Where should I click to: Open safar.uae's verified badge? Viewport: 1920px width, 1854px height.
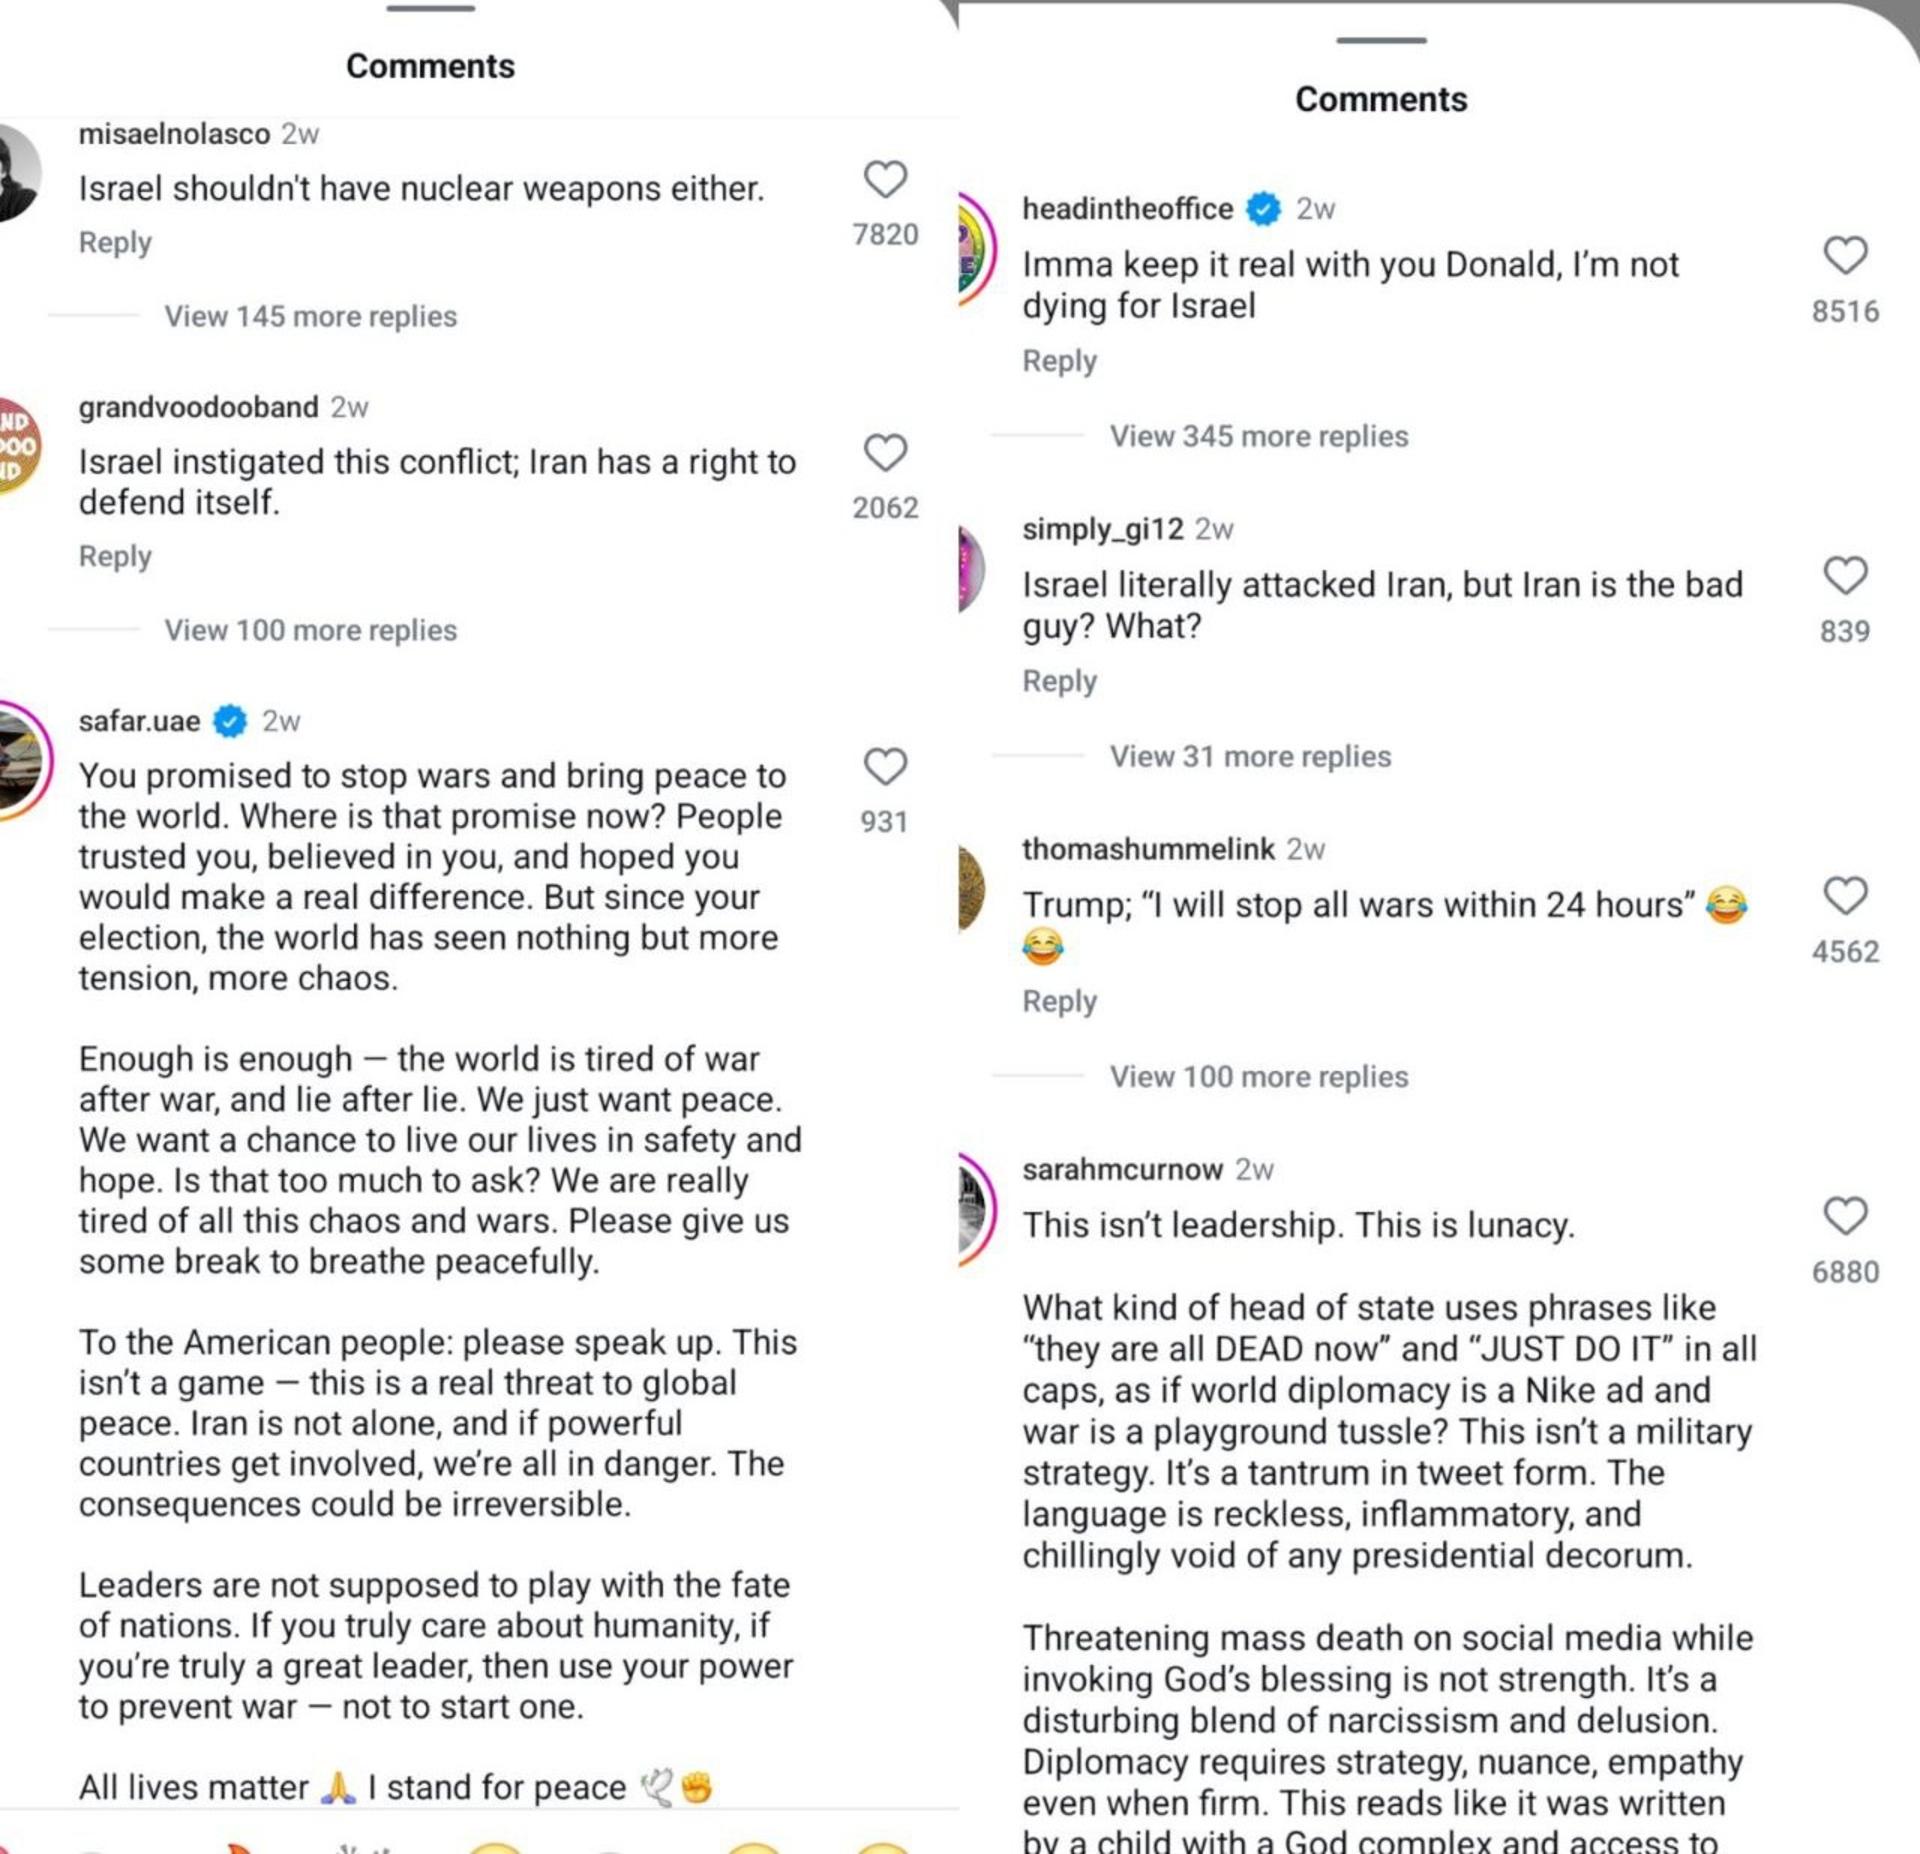[231, 721]
